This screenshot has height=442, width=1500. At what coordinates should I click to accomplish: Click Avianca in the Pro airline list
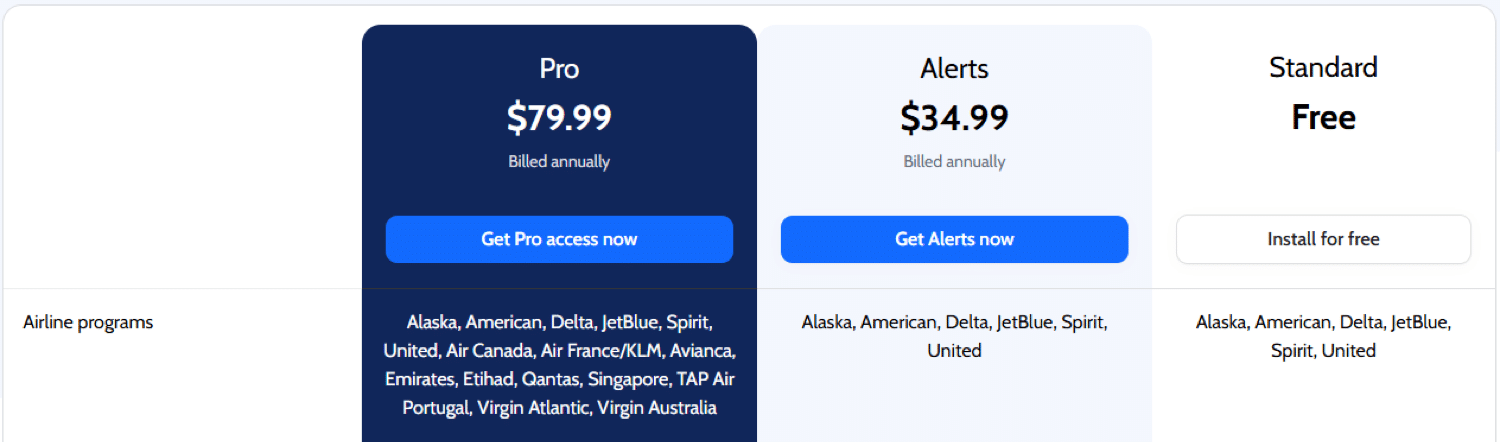(x=703, y=351)
